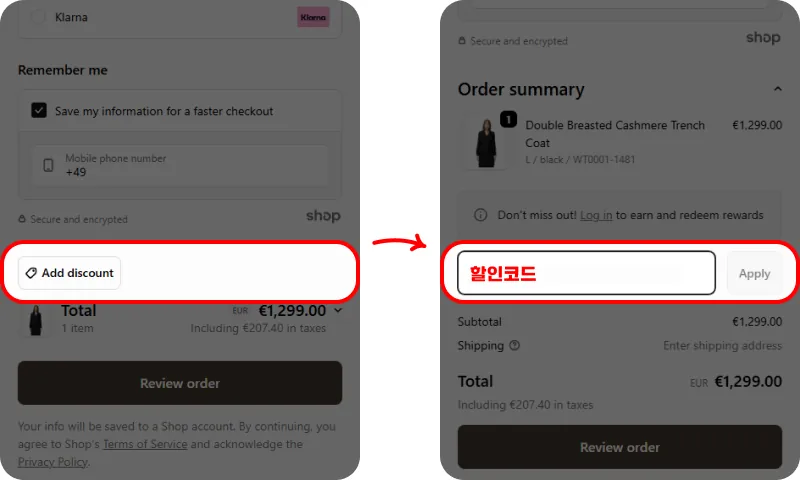800x480 pixels.
Task: Click the info icon beside "Don't miss out!"
Action: (481, 215)
